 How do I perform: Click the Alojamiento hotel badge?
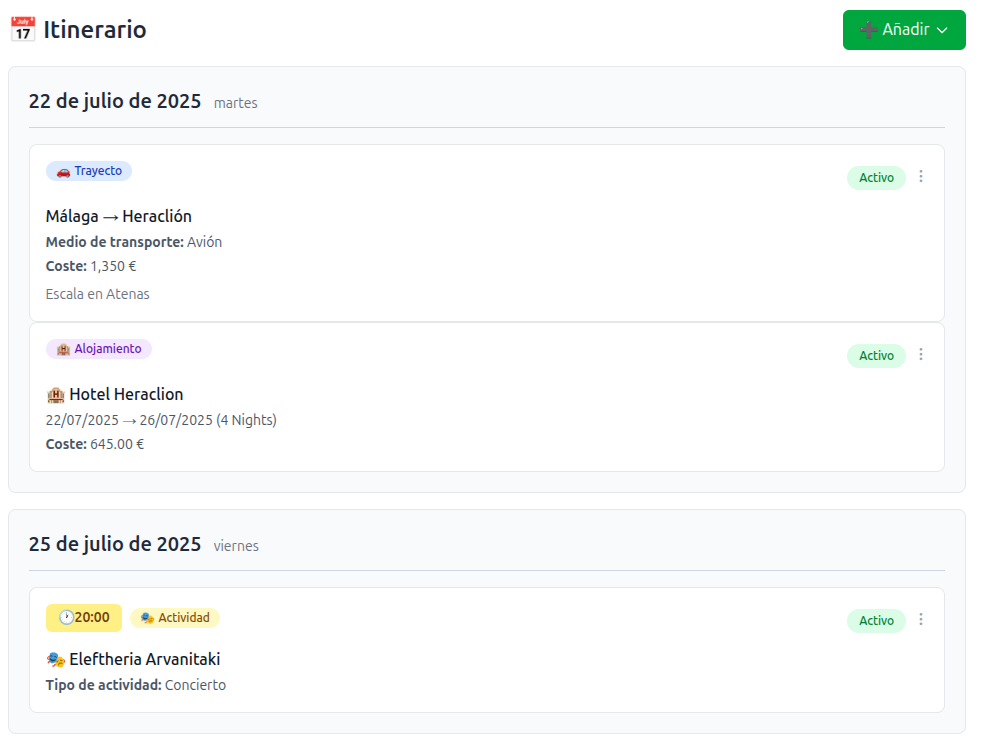tap(99, 349)
